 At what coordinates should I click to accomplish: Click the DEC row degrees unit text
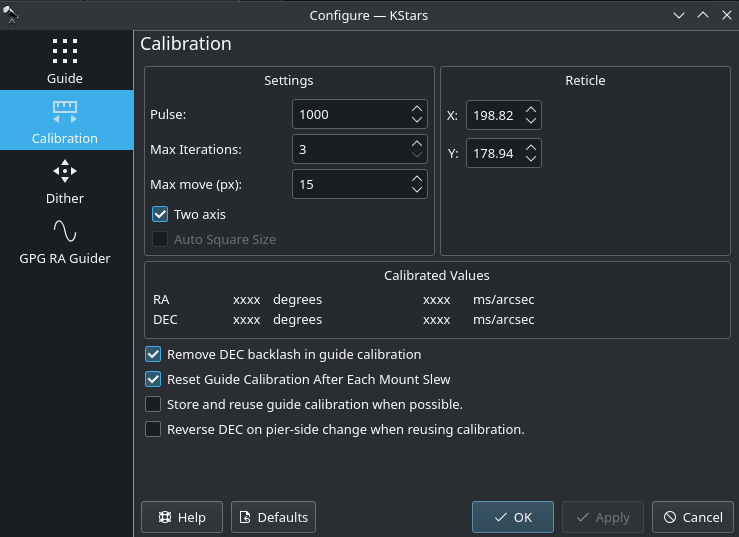point(297,320)
